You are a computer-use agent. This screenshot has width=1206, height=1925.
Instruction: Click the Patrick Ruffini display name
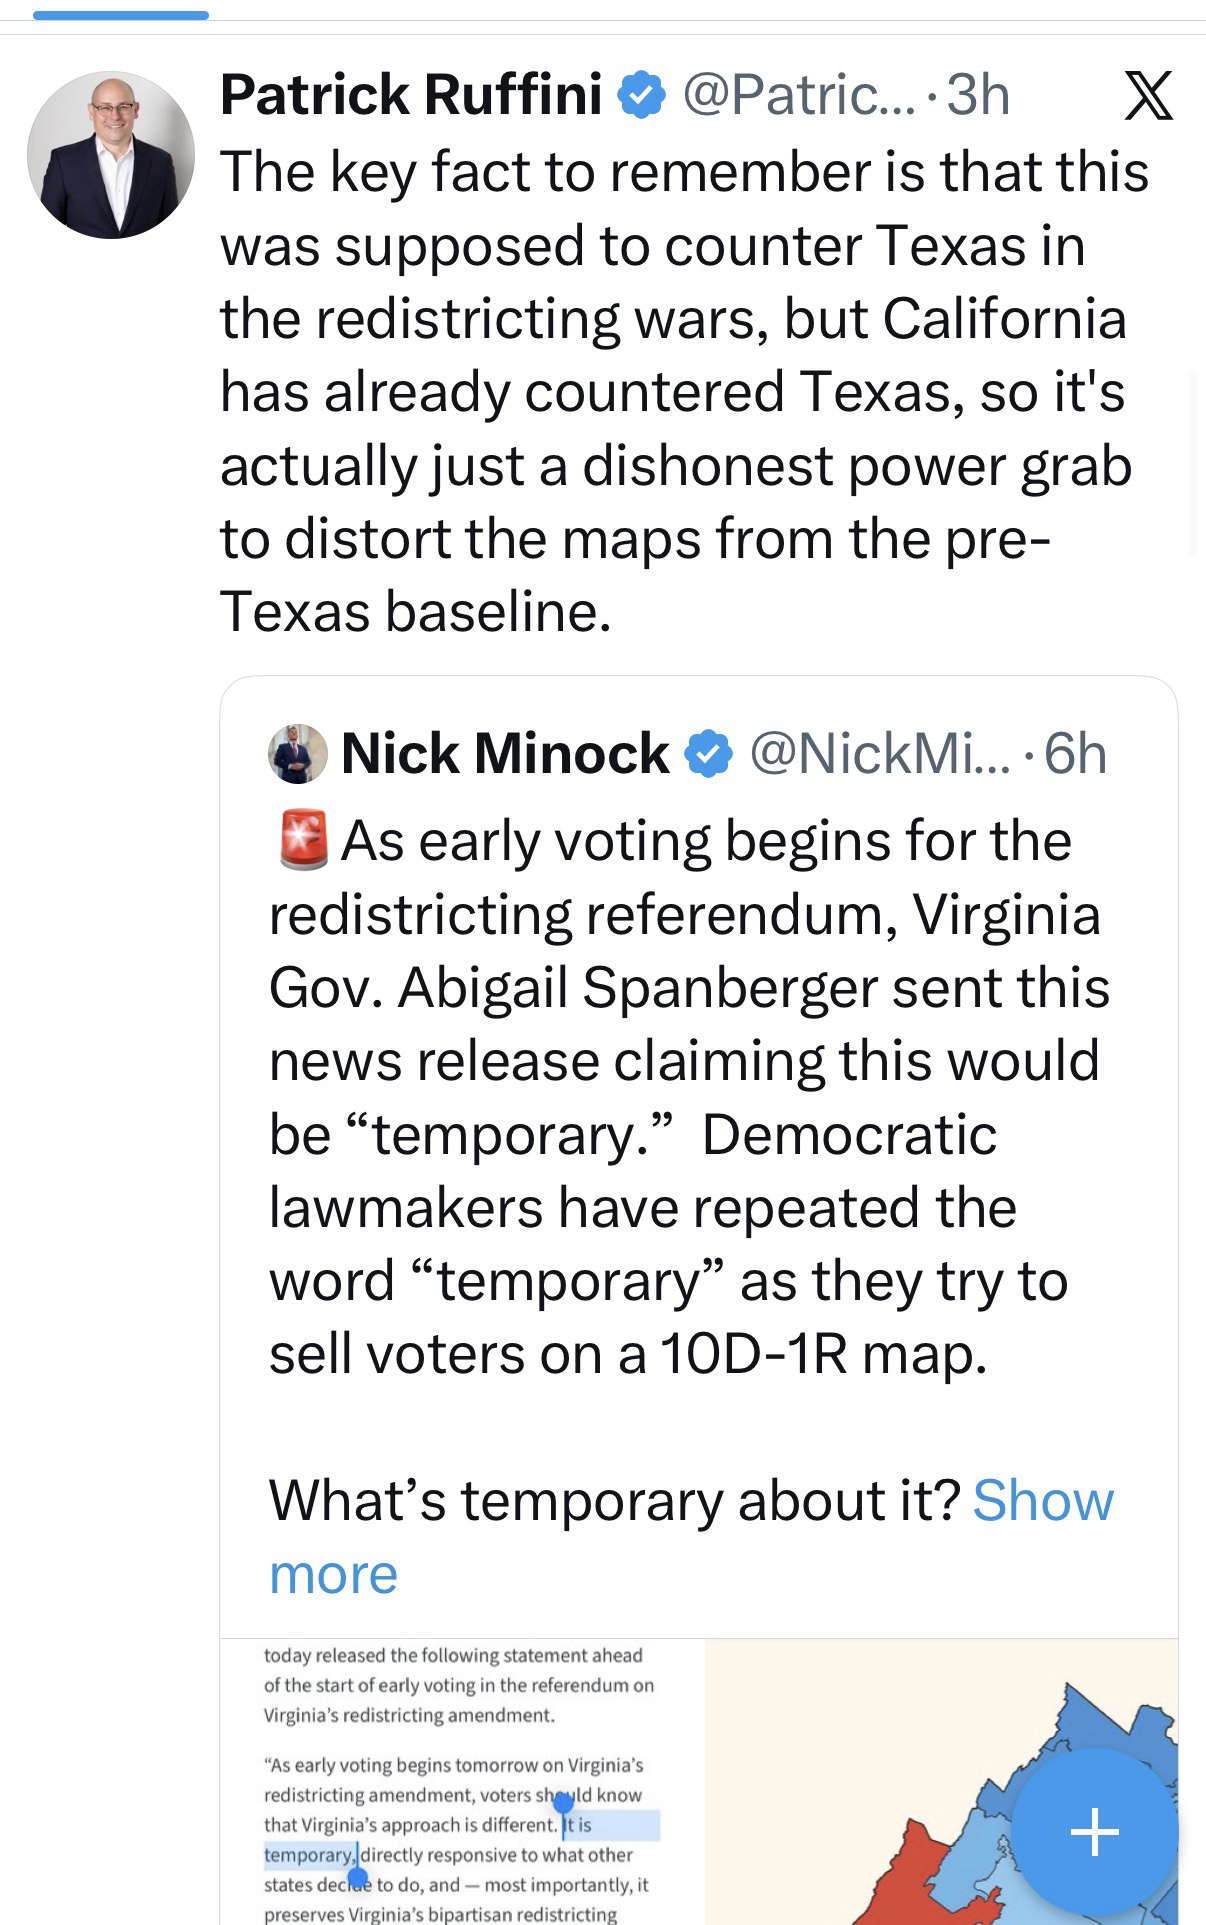(x=411, y=96)
